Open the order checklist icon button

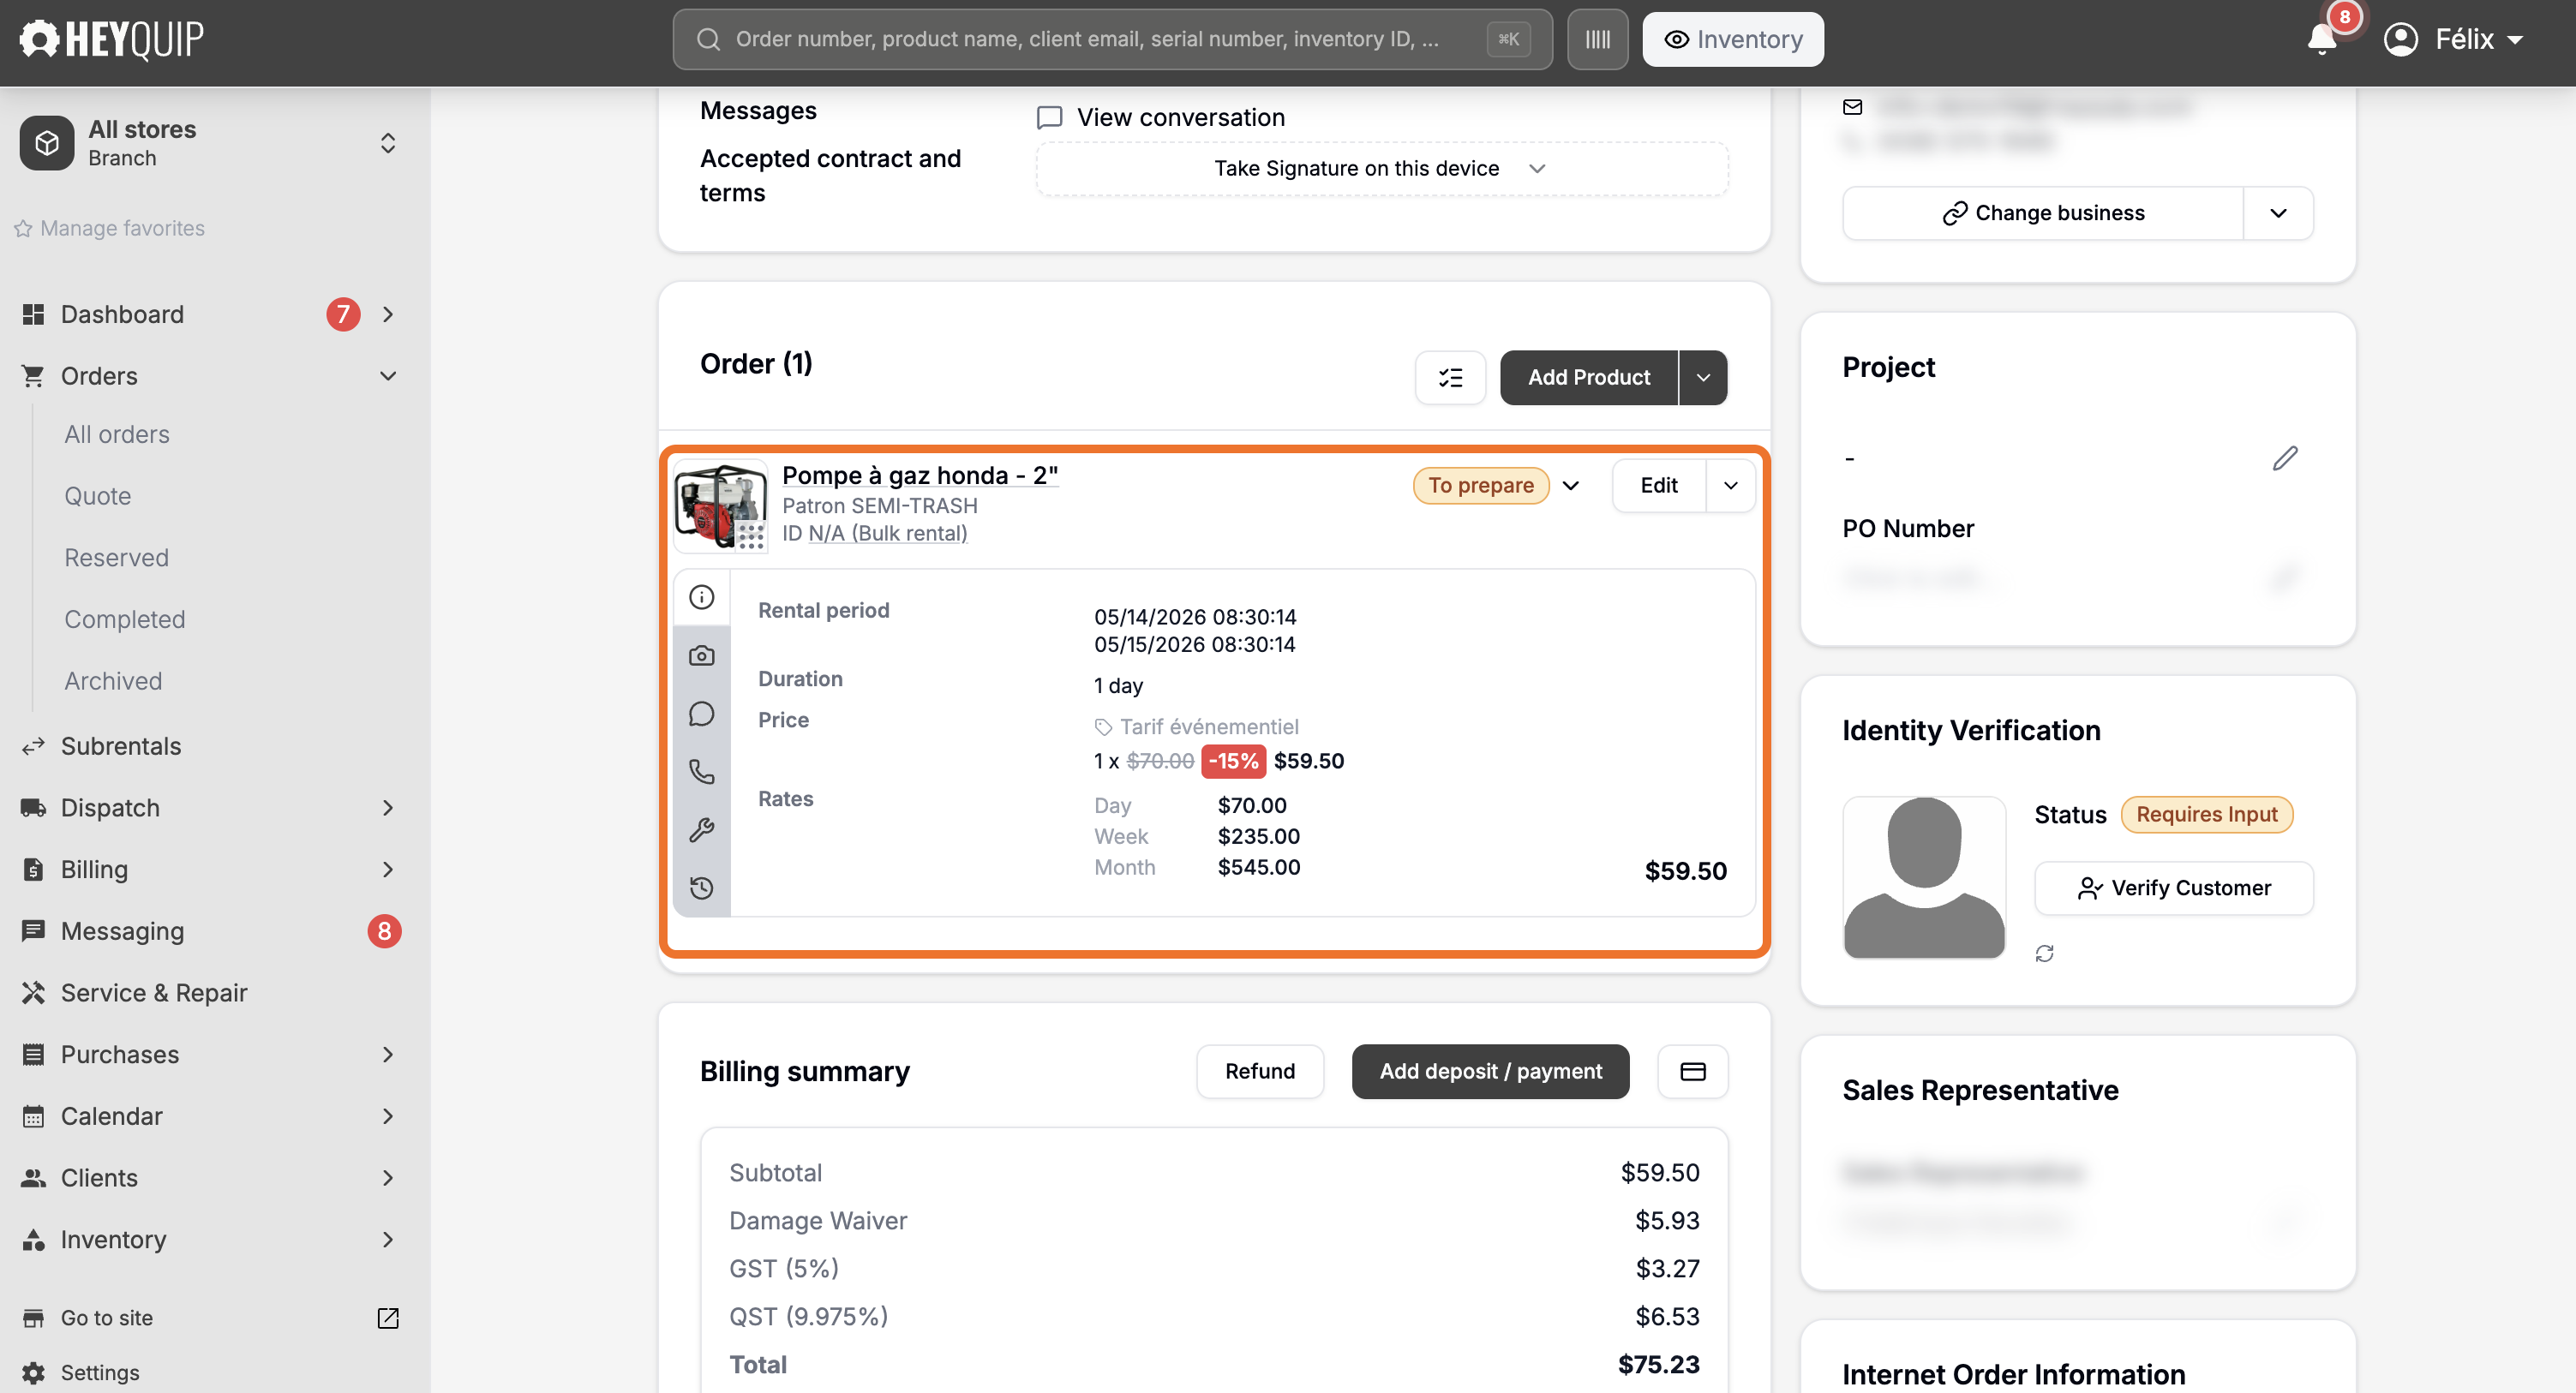[x=1450, y=377]
